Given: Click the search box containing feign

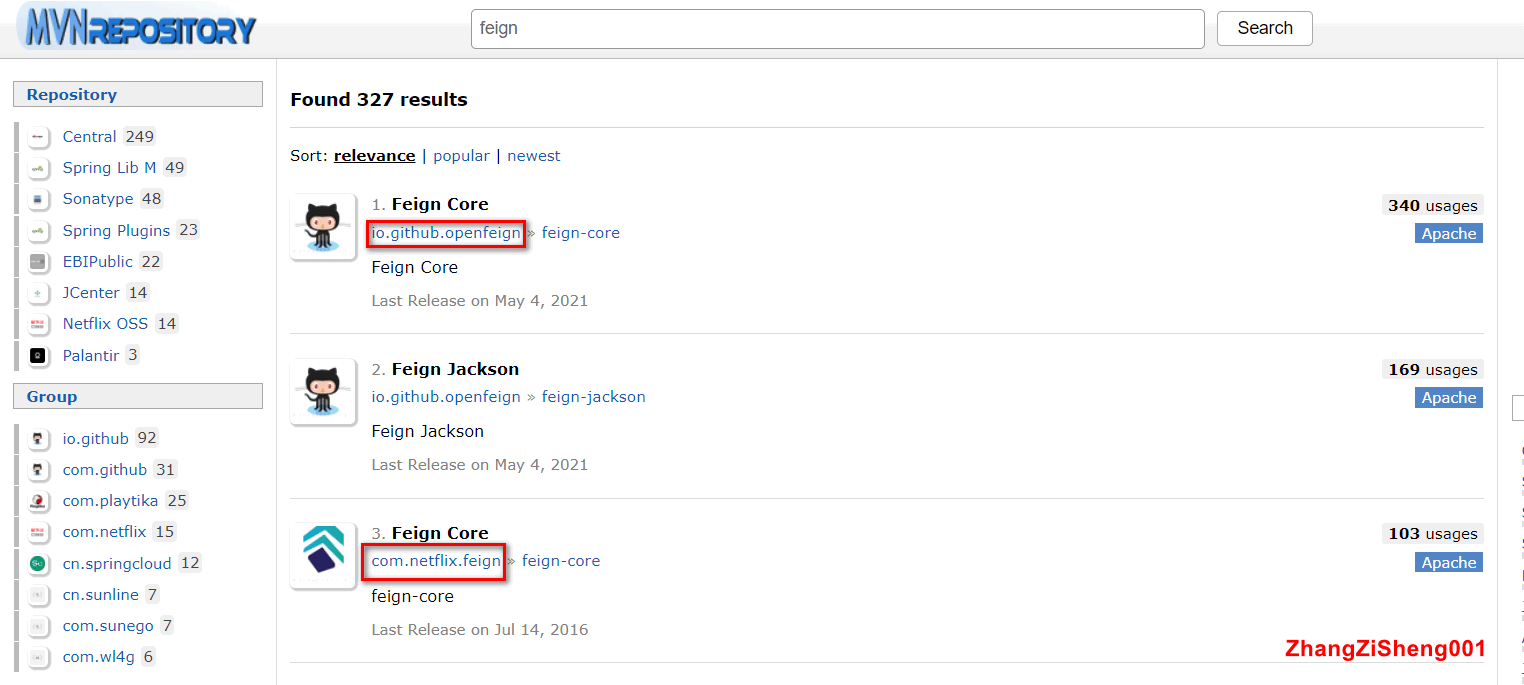Looking at the screenshot, I should coord(837,29).
